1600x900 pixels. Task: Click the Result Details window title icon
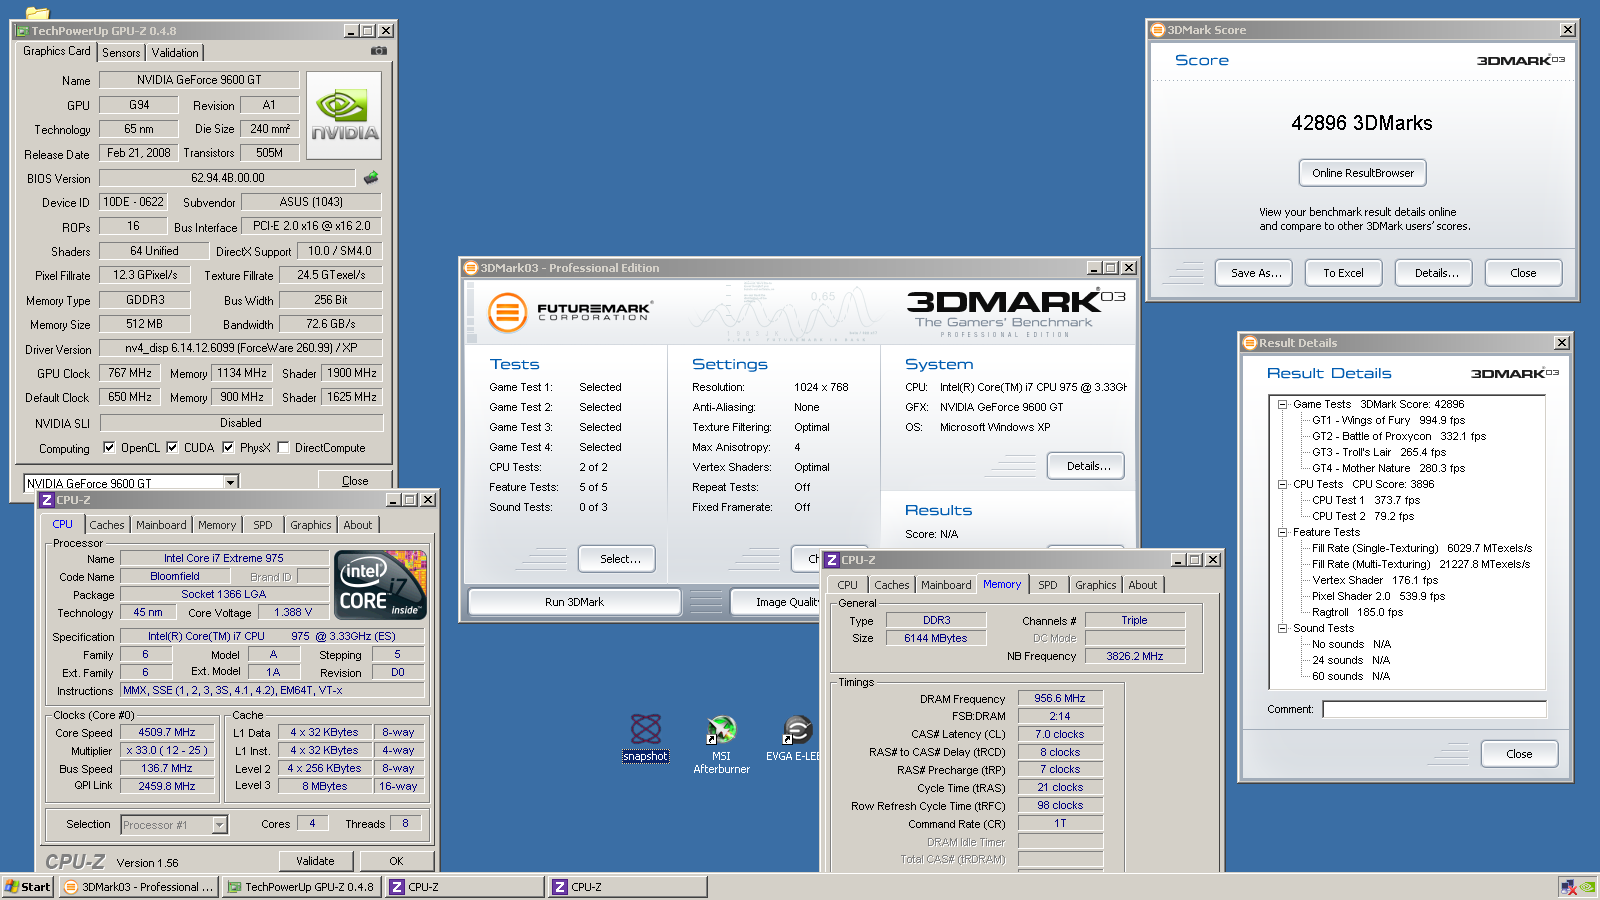click(x=1249, y=343)
